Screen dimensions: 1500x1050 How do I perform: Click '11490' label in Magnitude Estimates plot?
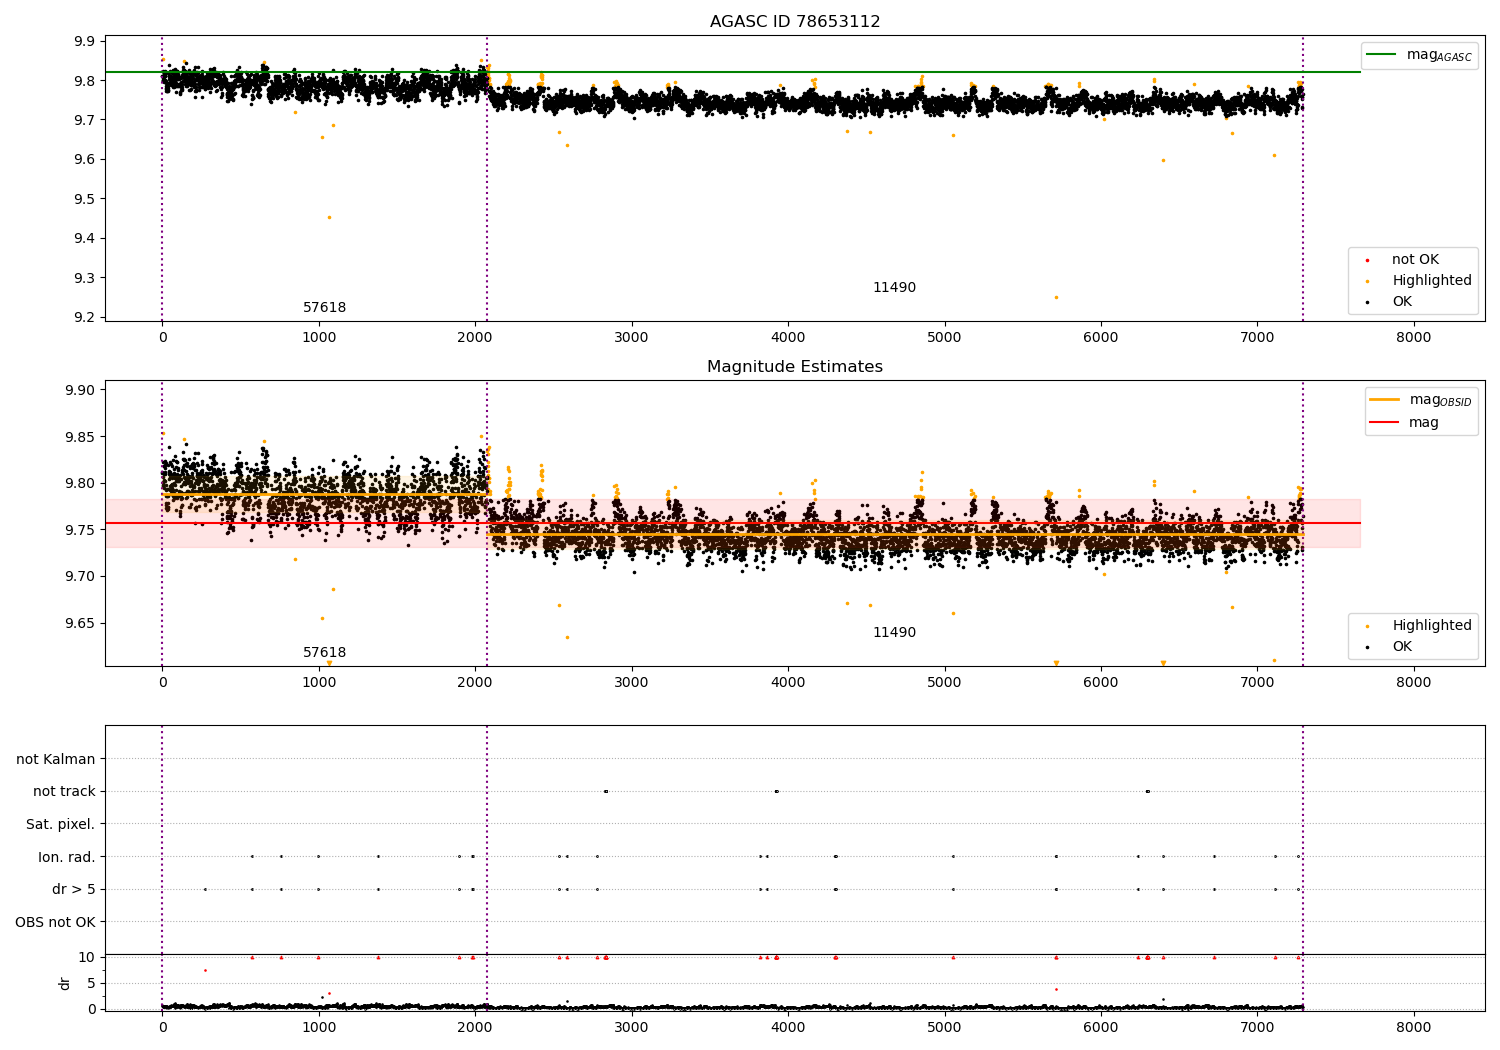click(x=894, y=633)
